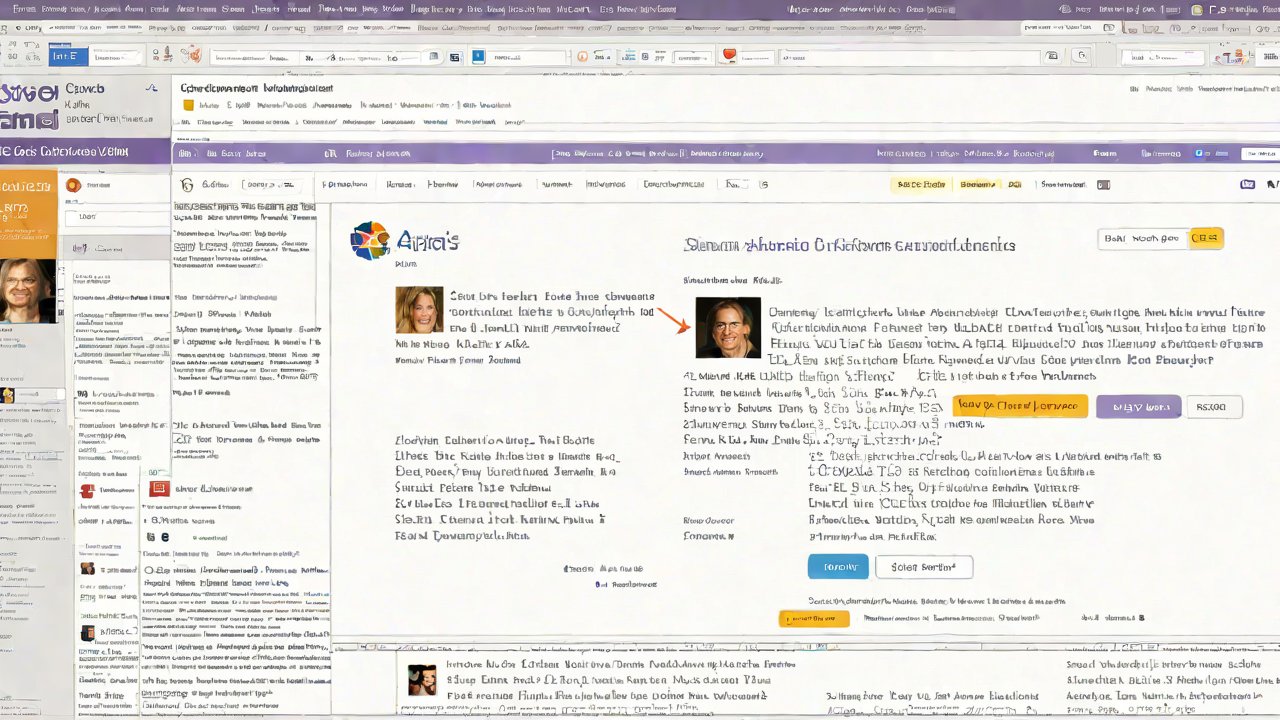Click the purple button beside the orange button
1280x720 pixels.
tap(1138, 407)
